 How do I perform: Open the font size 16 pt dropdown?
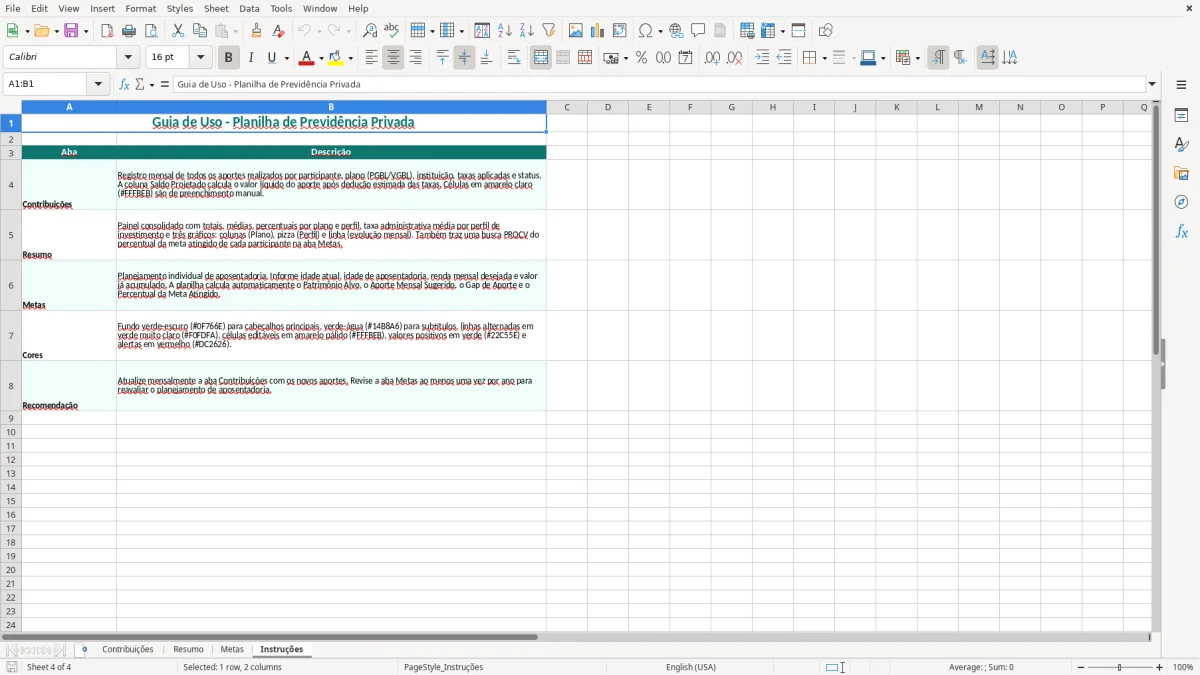pos(200,58)
